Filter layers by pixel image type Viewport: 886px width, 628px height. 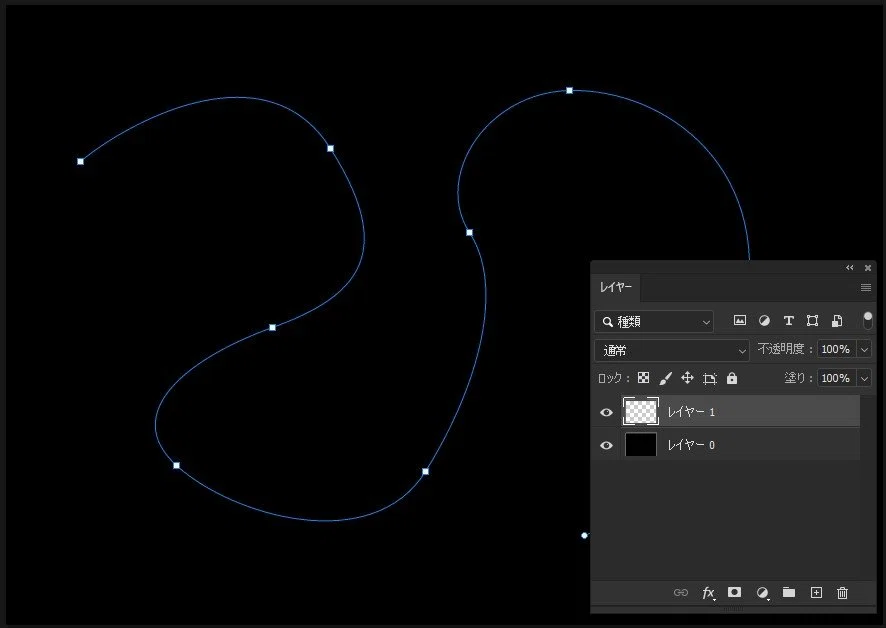click(x=740, y=321)
